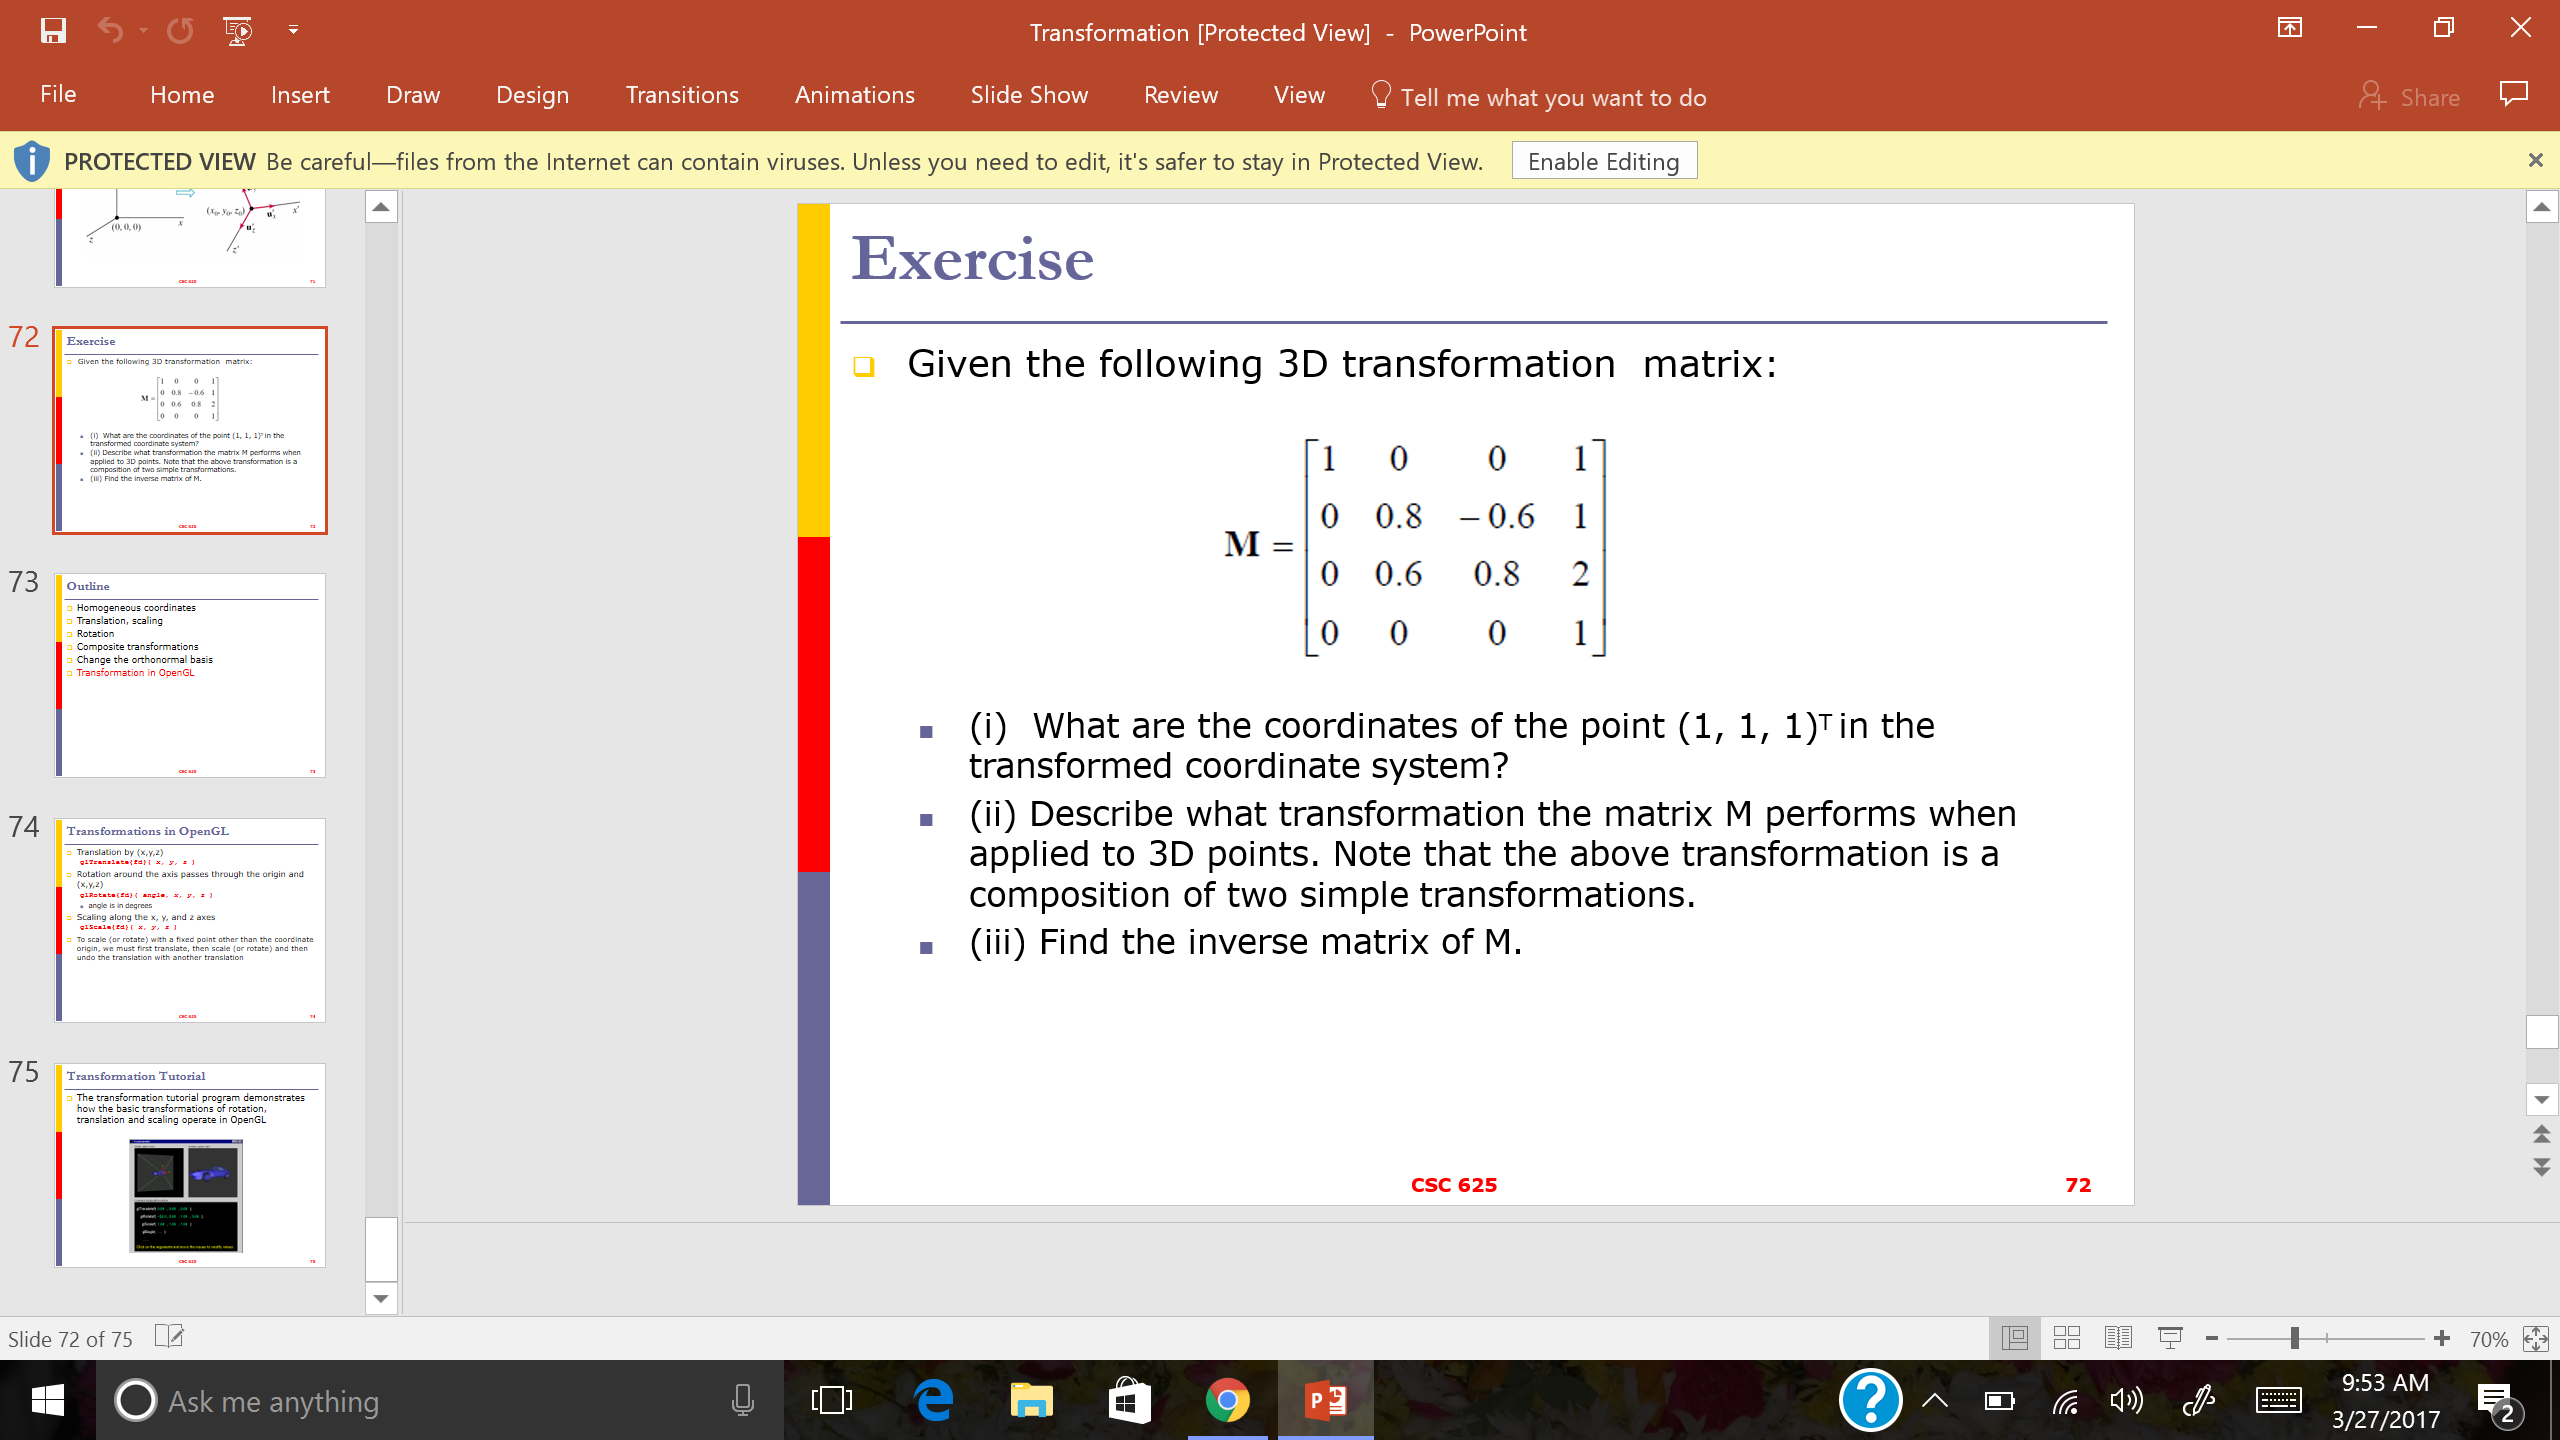The image size is (2560, 1440).
Task: Click Start From Beginning slideshow icon
Action: (x=238, y=31)
